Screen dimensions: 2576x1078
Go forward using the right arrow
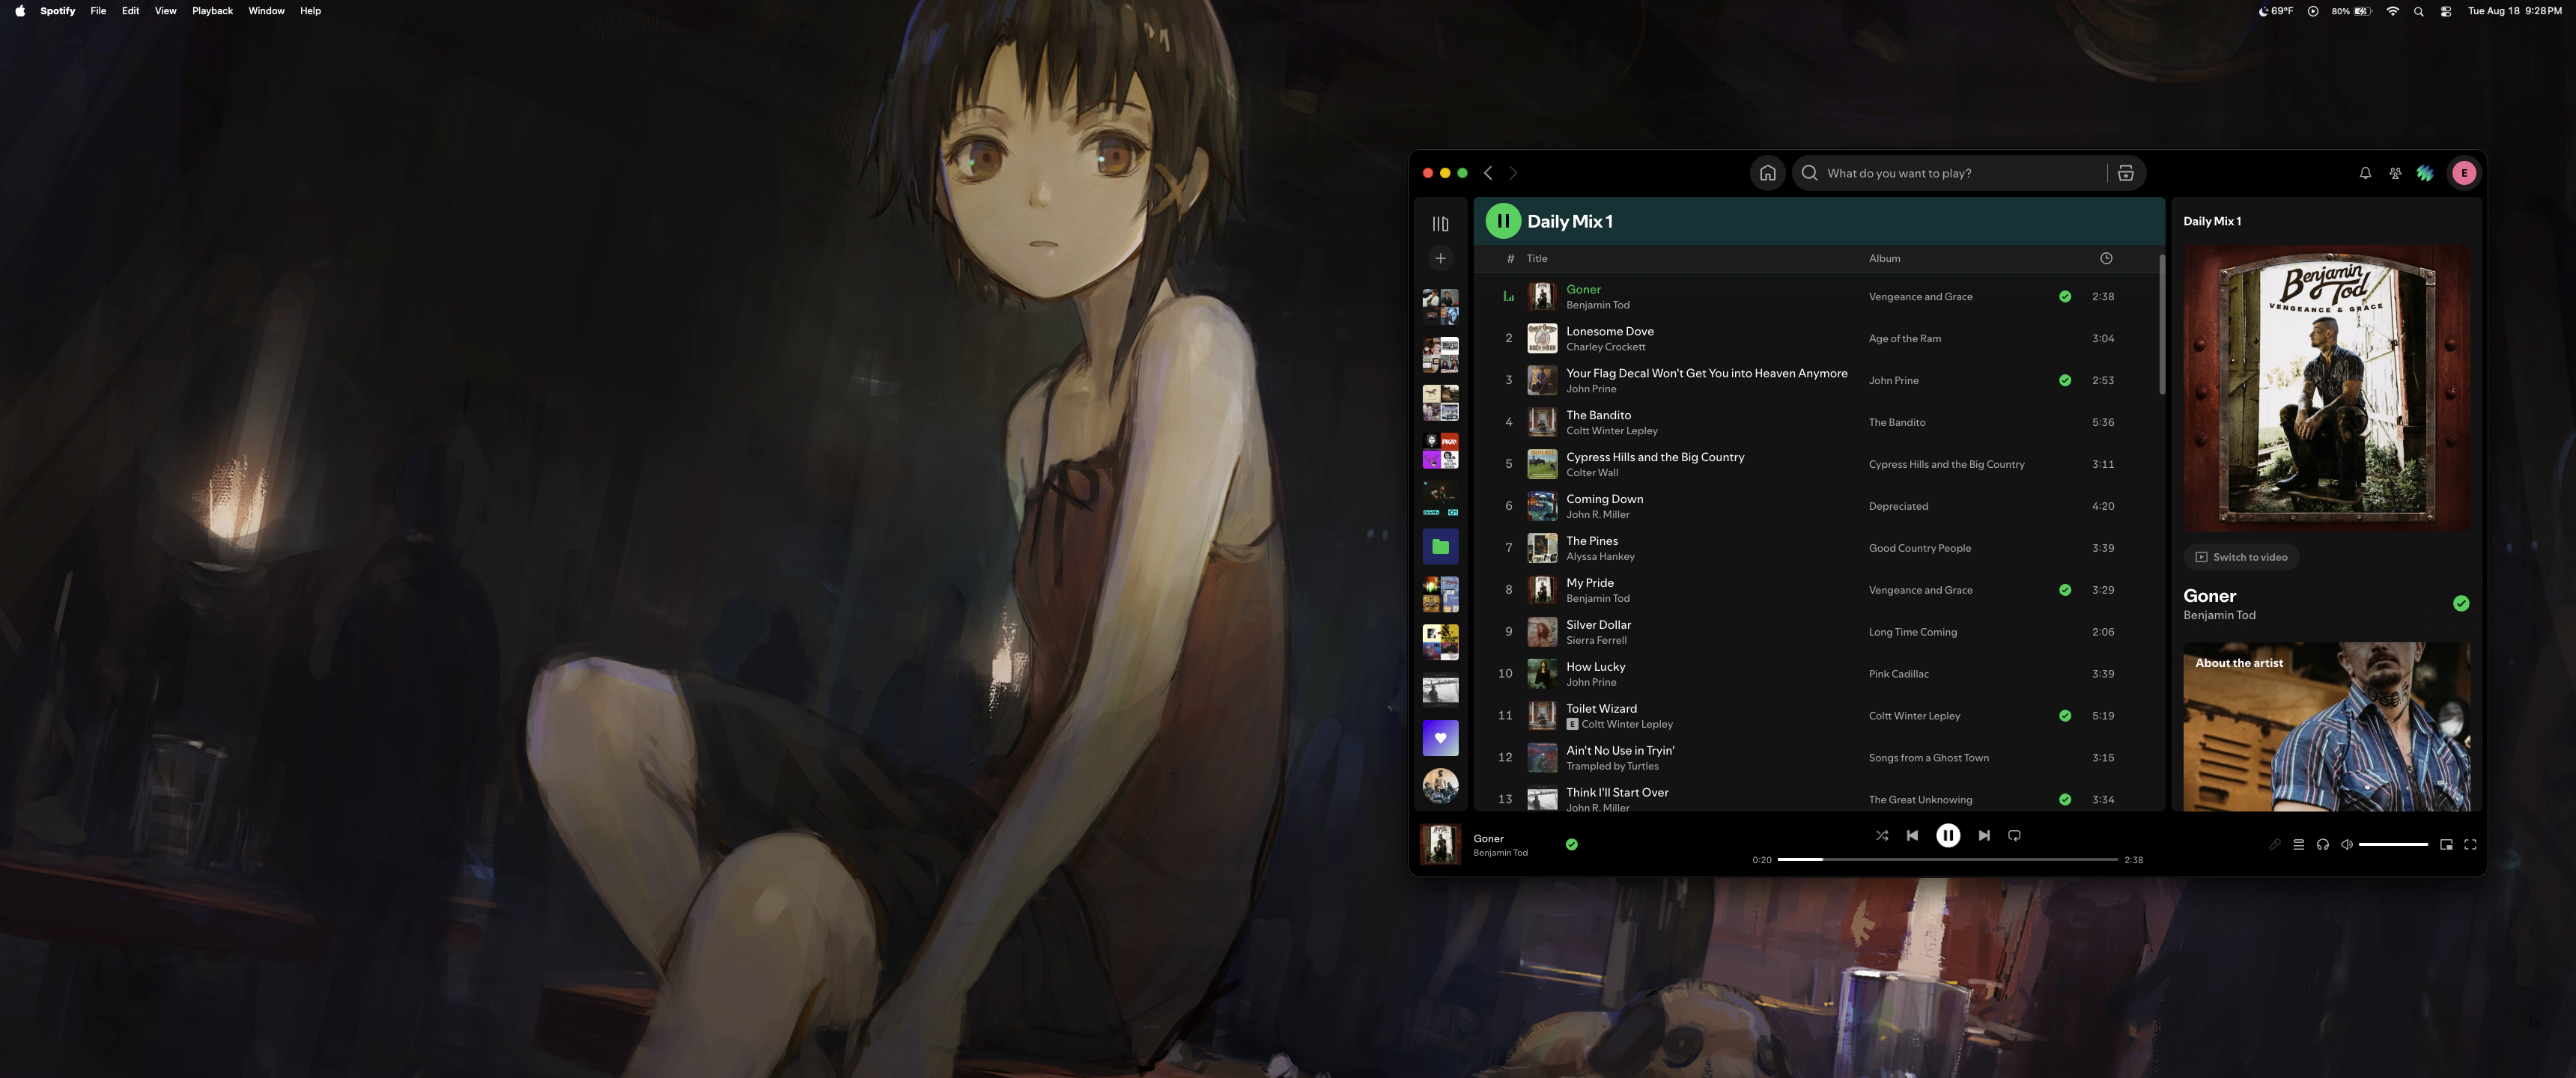coord(1513,173)
